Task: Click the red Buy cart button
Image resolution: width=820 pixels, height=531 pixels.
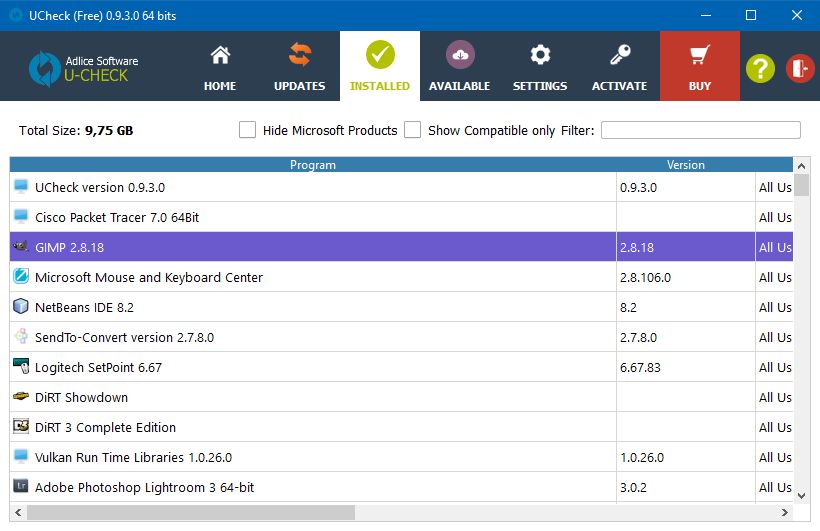Action: click(700, 66)
